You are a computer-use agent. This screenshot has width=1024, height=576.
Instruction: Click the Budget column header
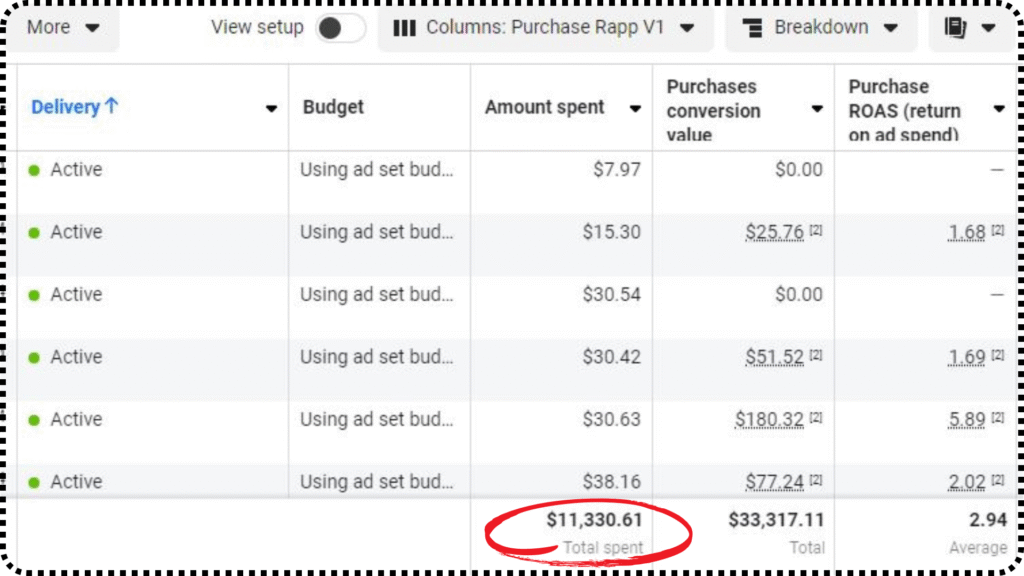[x=333, y=108]
